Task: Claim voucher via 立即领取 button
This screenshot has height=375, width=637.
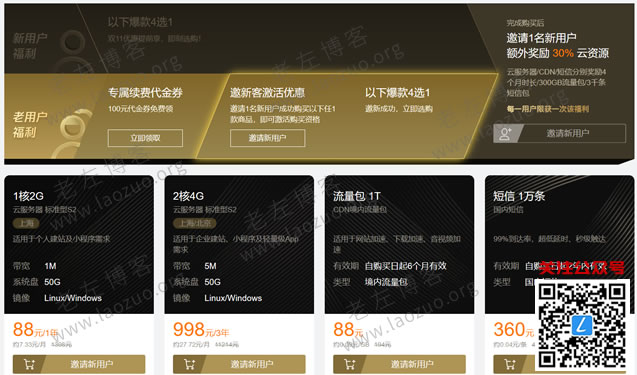Action: pos(145,138)
